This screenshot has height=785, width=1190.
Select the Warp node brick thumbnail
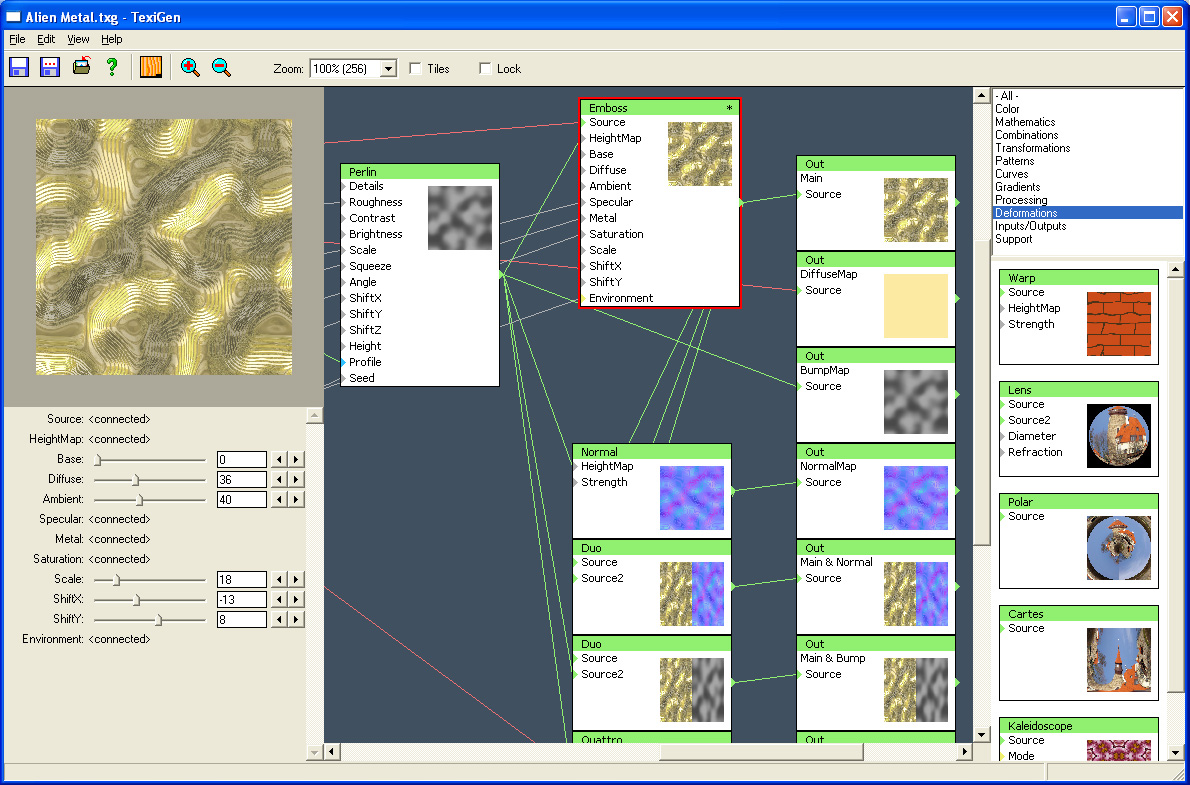[x=1118, y=324]
